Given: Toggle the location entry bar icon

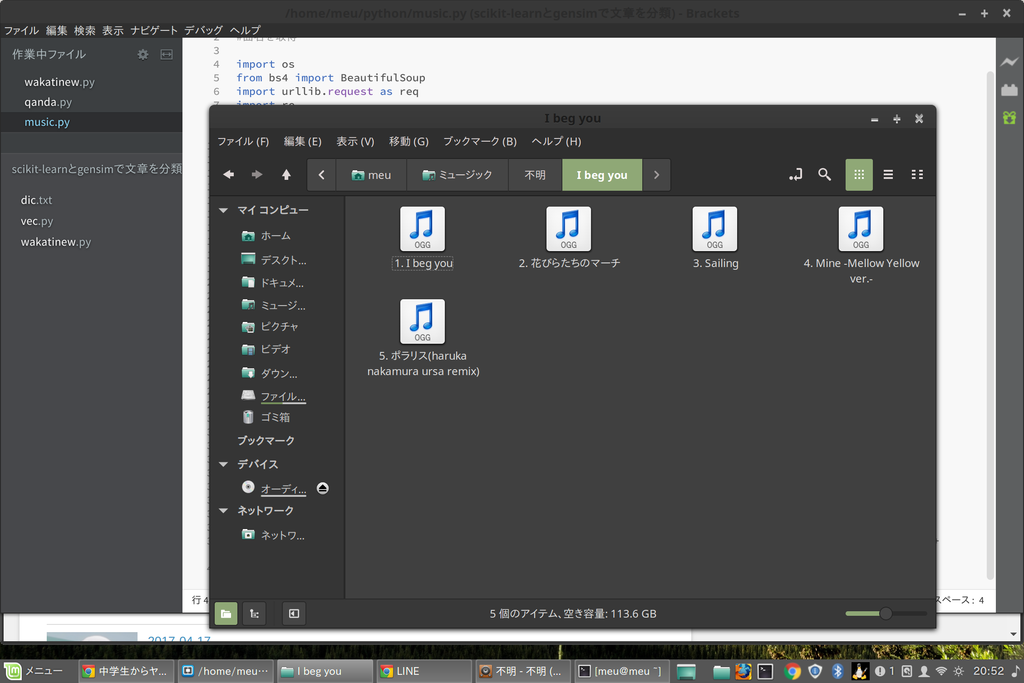Looking at the screenshot, I should tap(795, 174).
